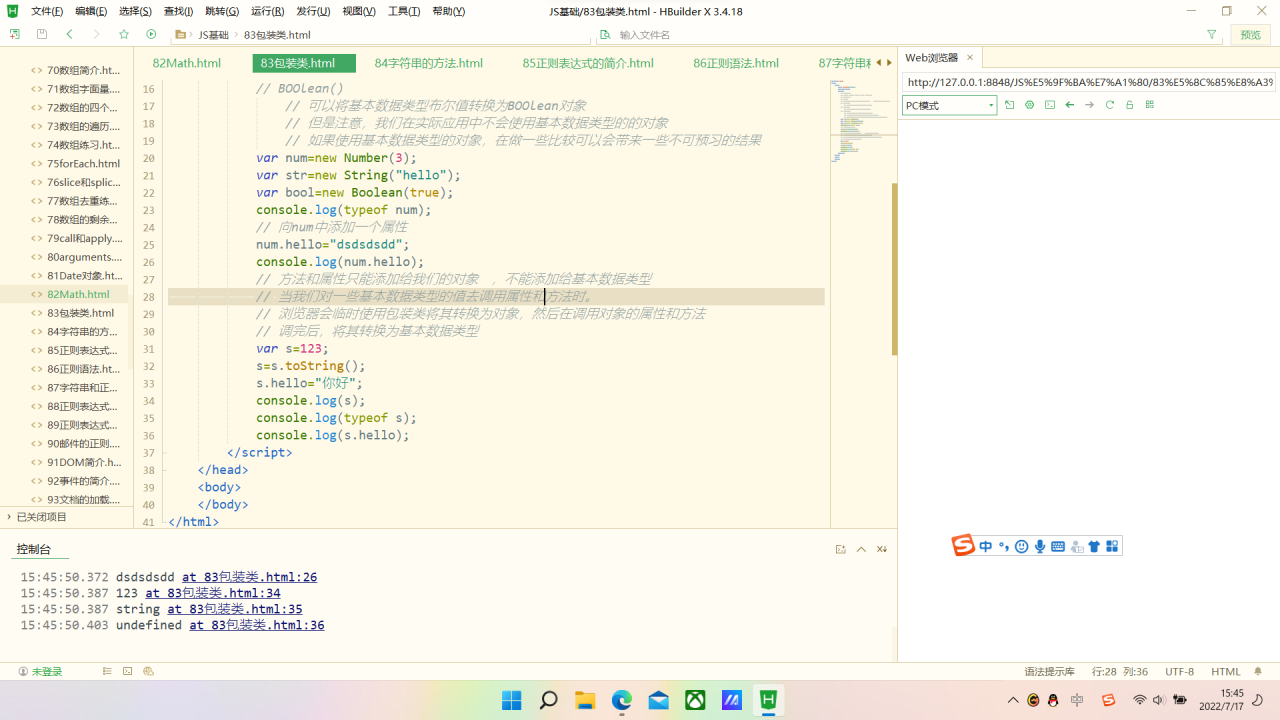
Task: Switch to the 84字符串的方法.html tab
Action: click(429, 63)
